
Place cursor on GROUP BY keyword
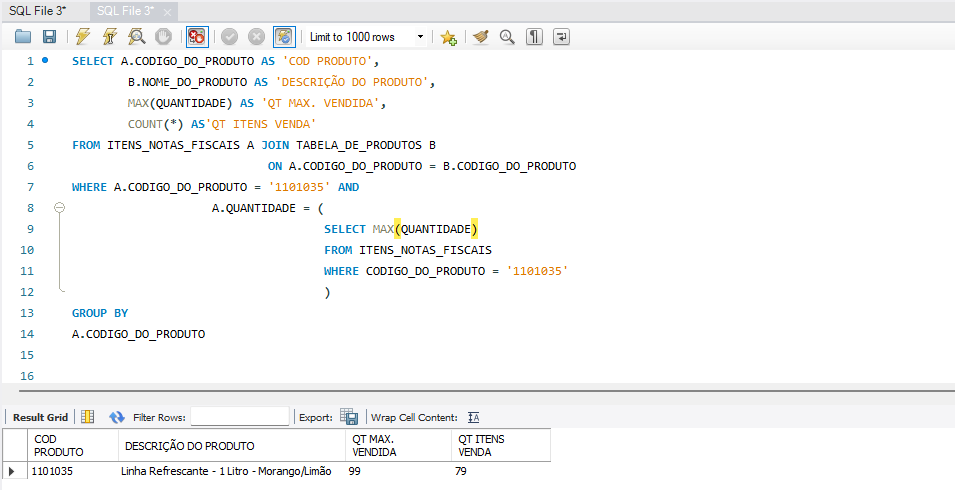pyautogui.click(x=100, y=313)
